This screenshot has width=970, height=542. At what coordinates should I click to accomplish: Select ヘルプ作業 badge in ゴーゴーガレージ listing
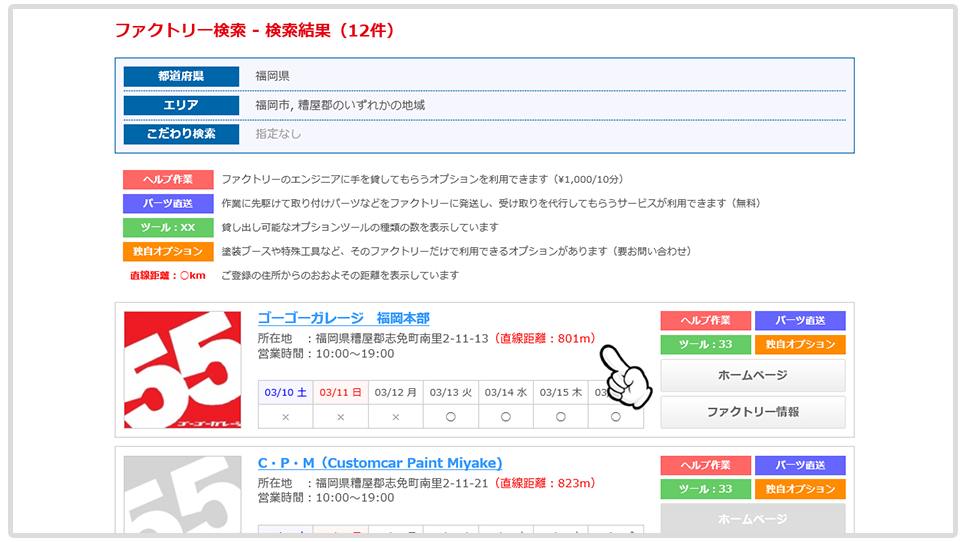705,320
